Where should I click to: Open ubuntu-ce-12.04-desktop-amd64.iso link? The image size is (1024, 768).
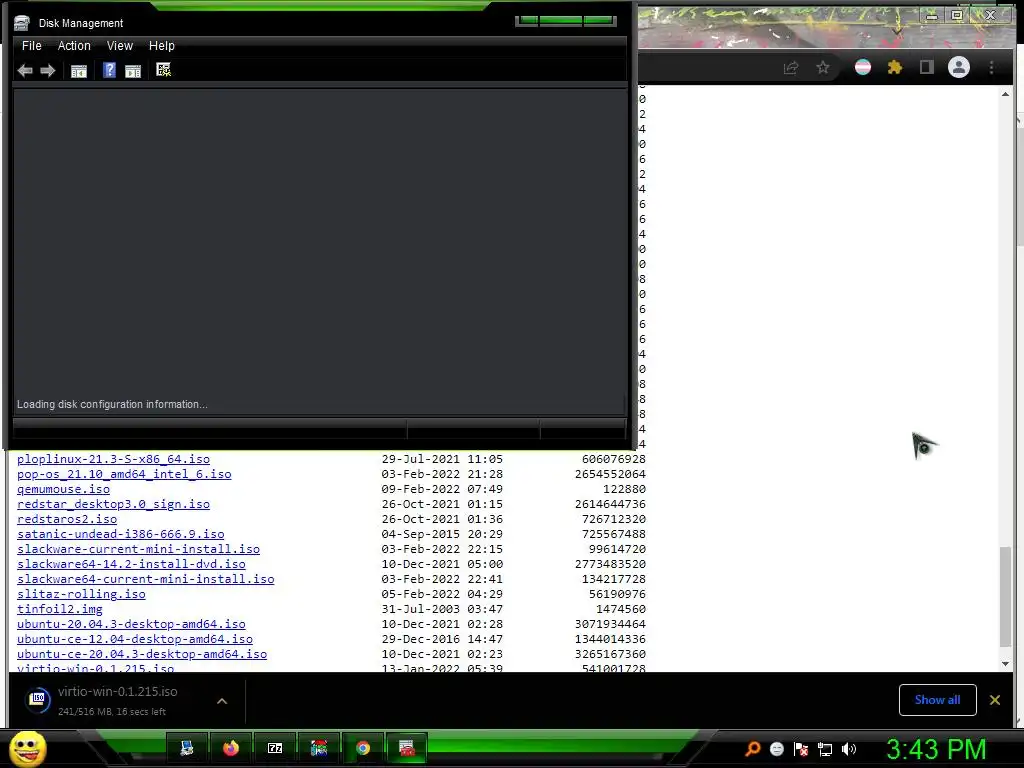click(135, 639)
